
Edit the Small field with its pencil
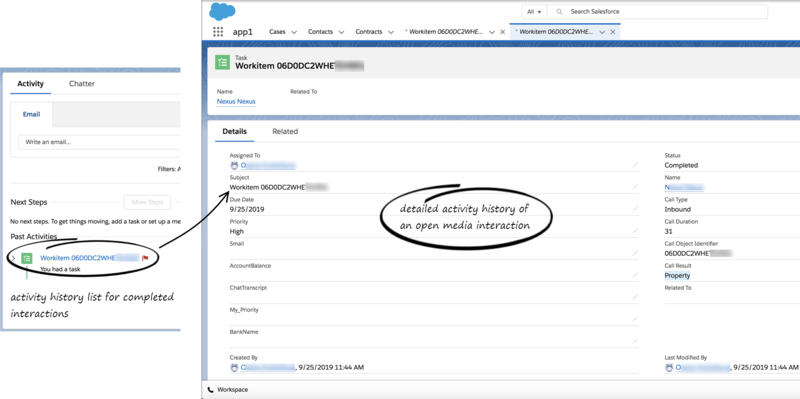635,253
